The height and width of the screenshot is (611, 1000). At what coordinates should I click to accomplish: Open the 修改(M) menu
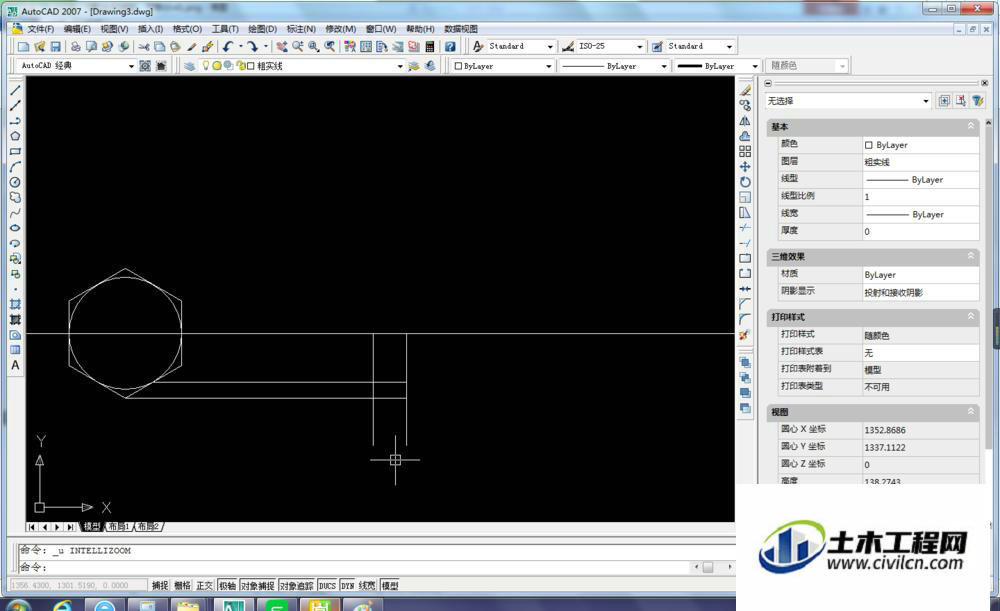pos(341,29)
